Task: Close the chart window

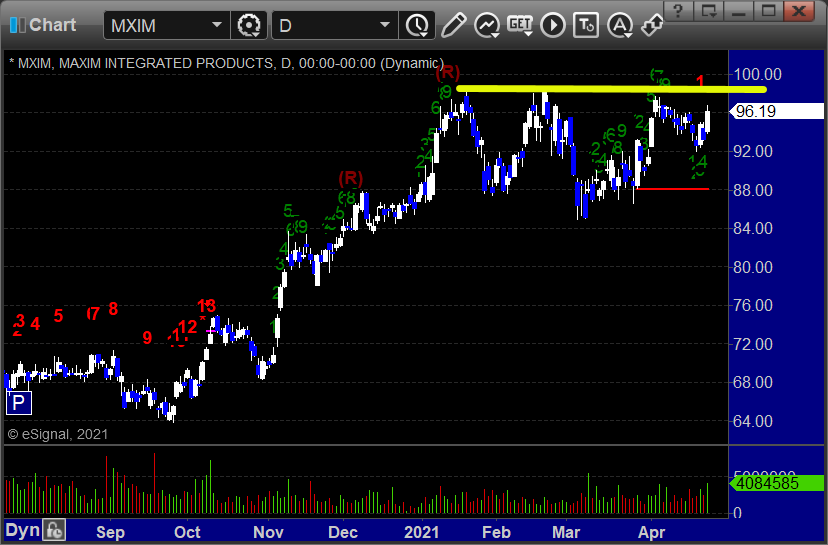Action: (x=799, y=10)
